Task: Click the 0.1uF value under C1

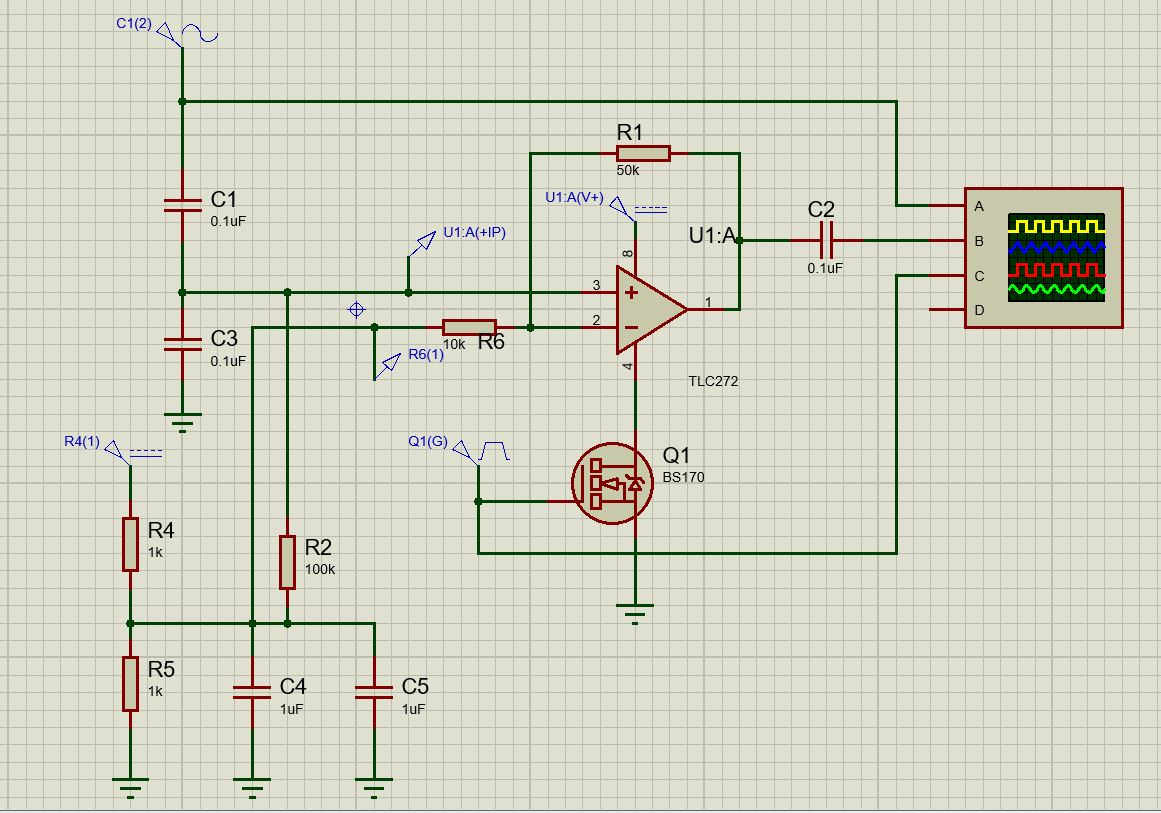Action: [228, 221]
